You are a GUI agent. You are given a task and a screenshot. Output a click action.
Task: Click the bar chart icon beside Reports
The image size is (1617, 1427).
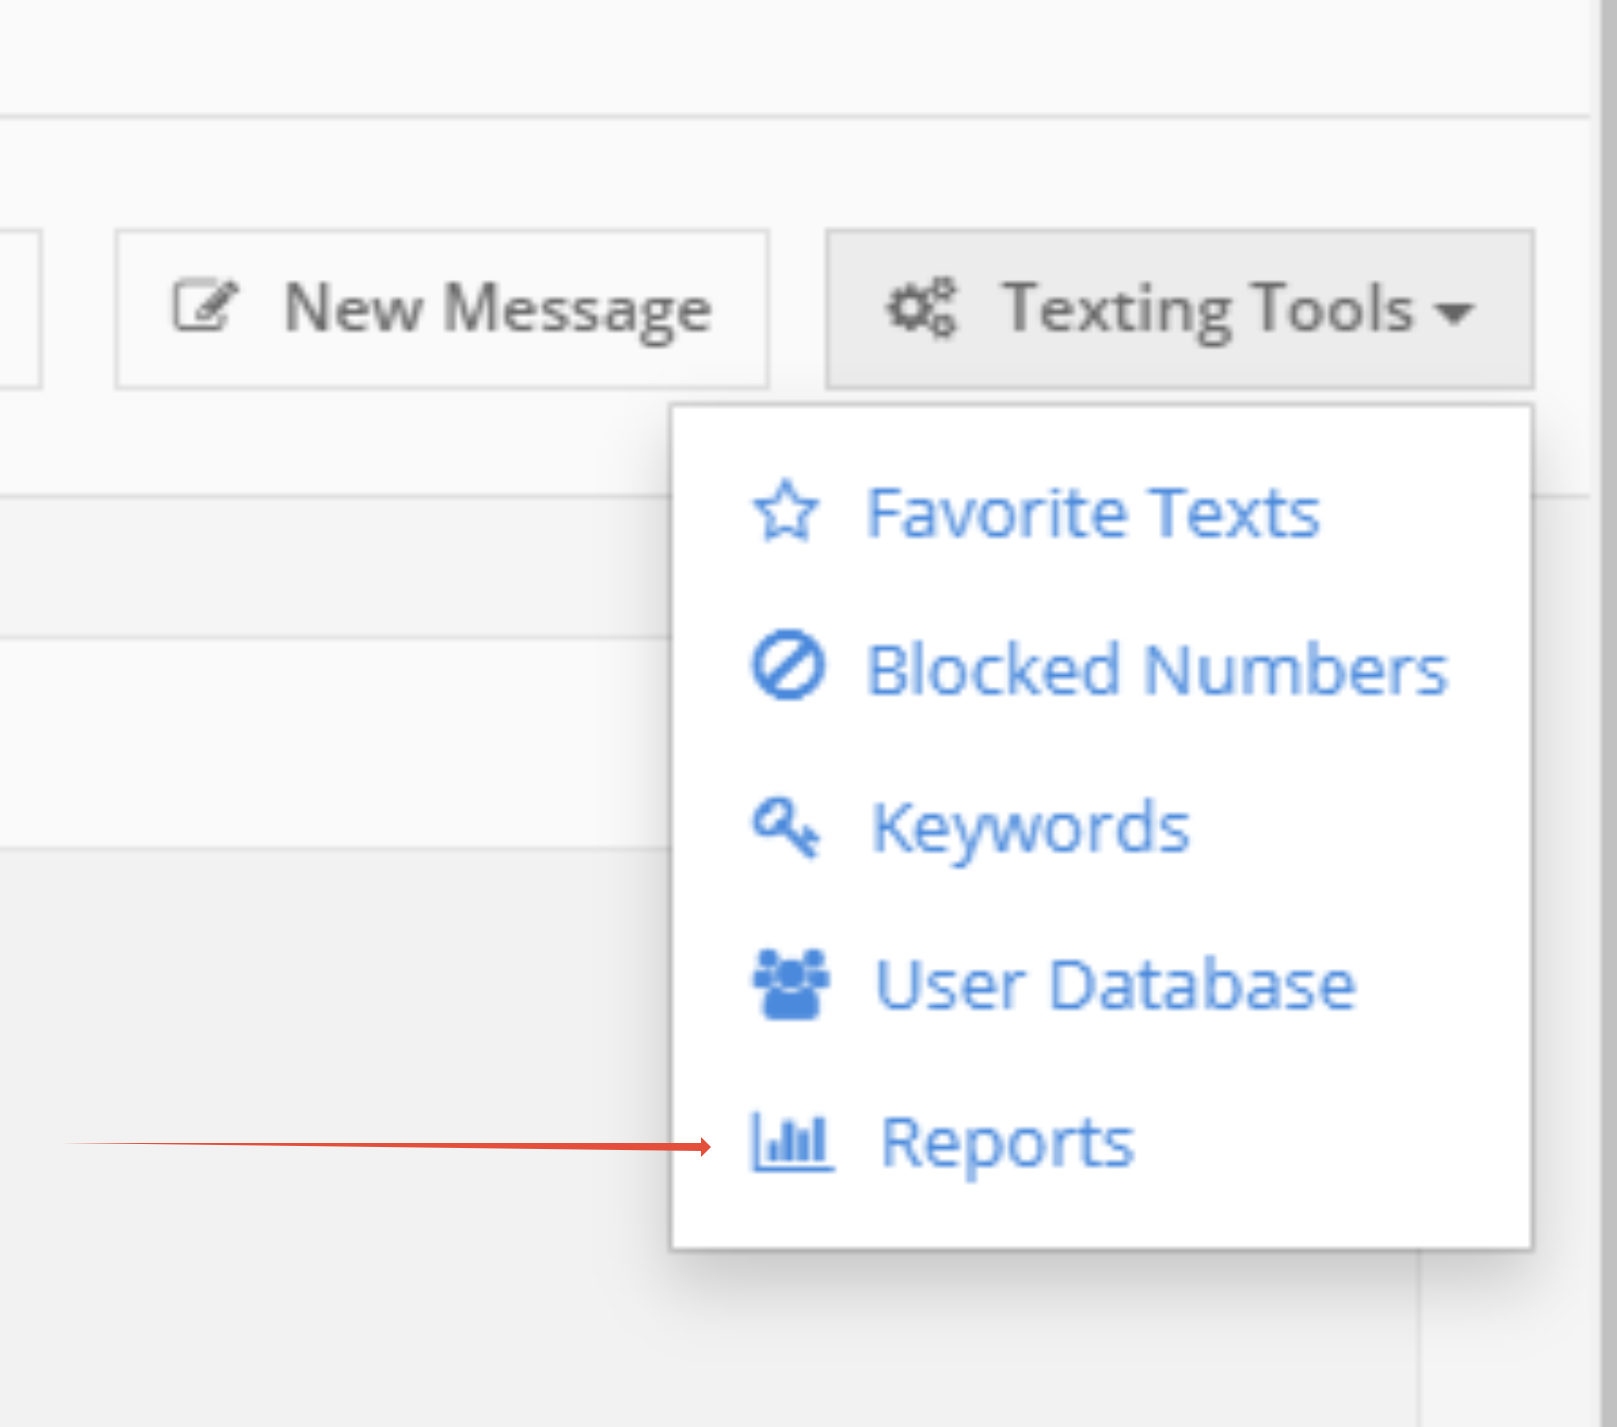click(792, 1141)
